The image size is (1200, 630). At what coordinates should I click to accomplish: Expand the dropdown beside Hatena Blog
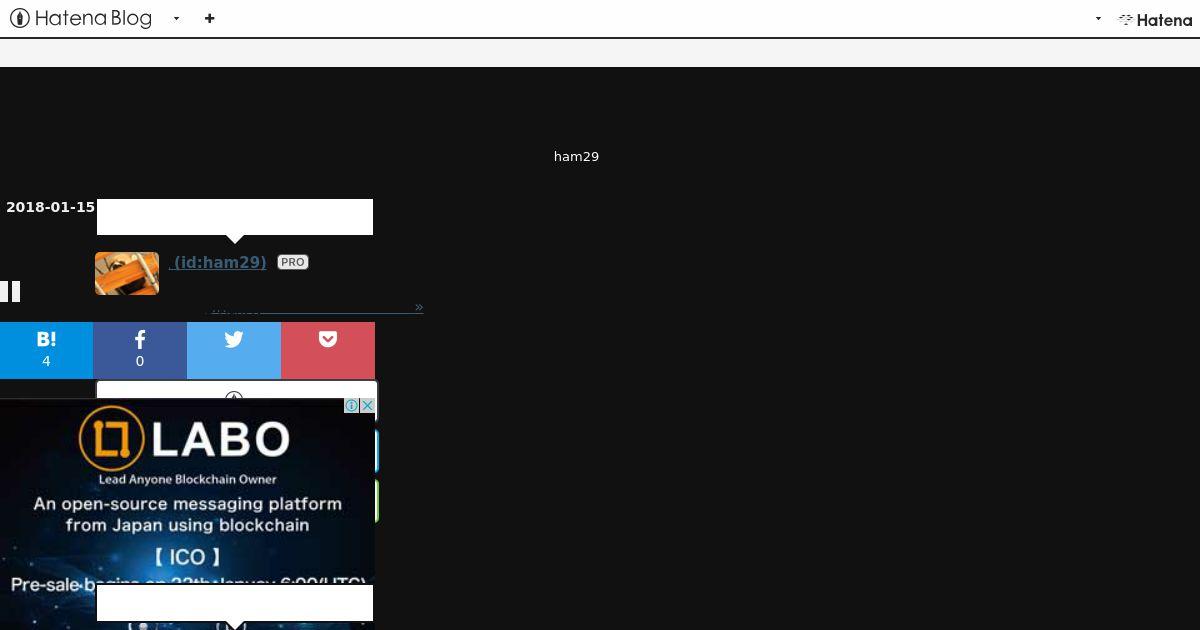[177, 18]
